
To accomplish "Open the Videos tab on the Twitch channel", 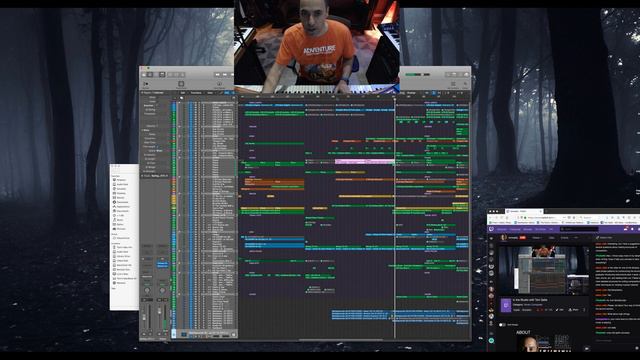I will pos(536,238).
